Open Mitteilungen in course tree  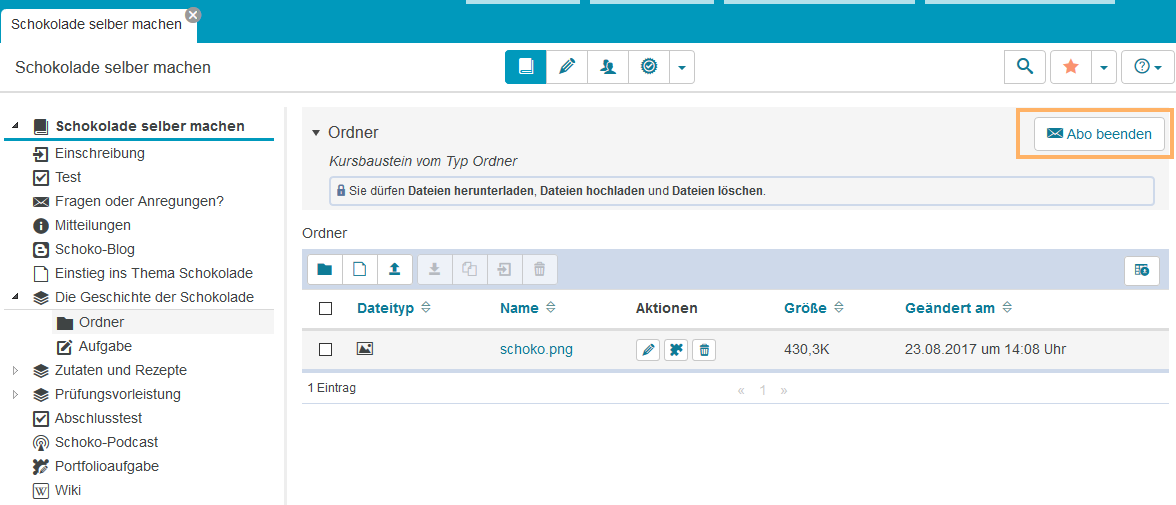[x=92, y=225]
